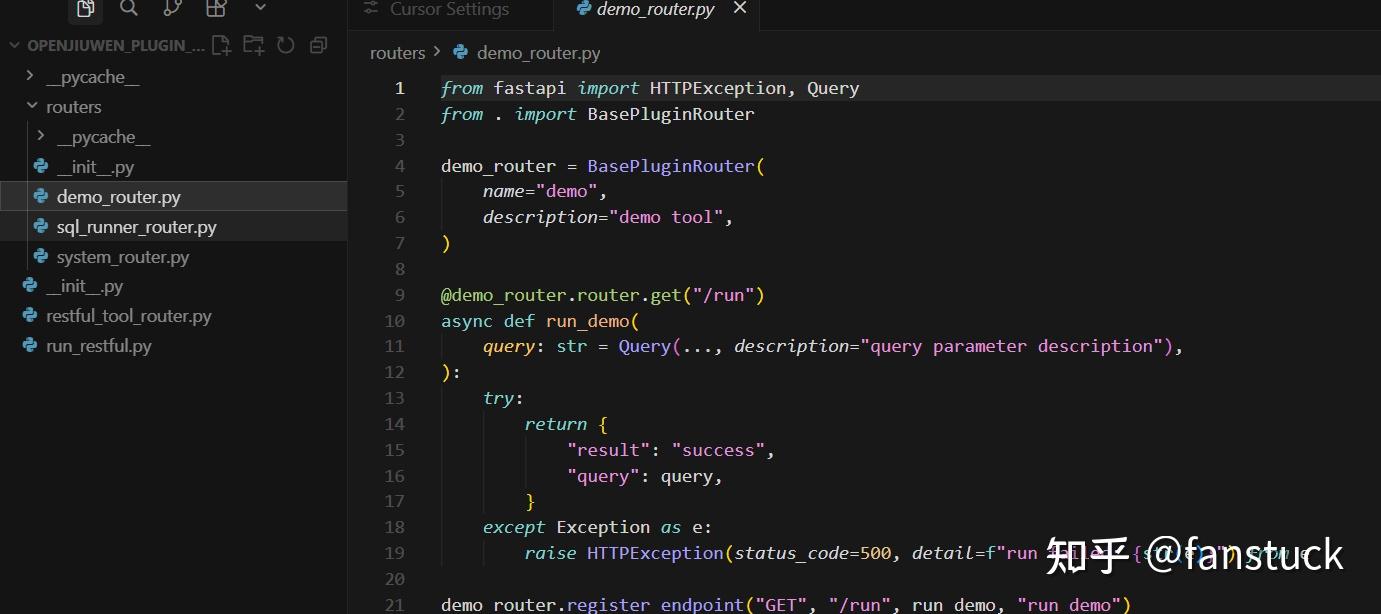Close the demo_router.py editor tab
1381x614 pixels.
(740, 9)
